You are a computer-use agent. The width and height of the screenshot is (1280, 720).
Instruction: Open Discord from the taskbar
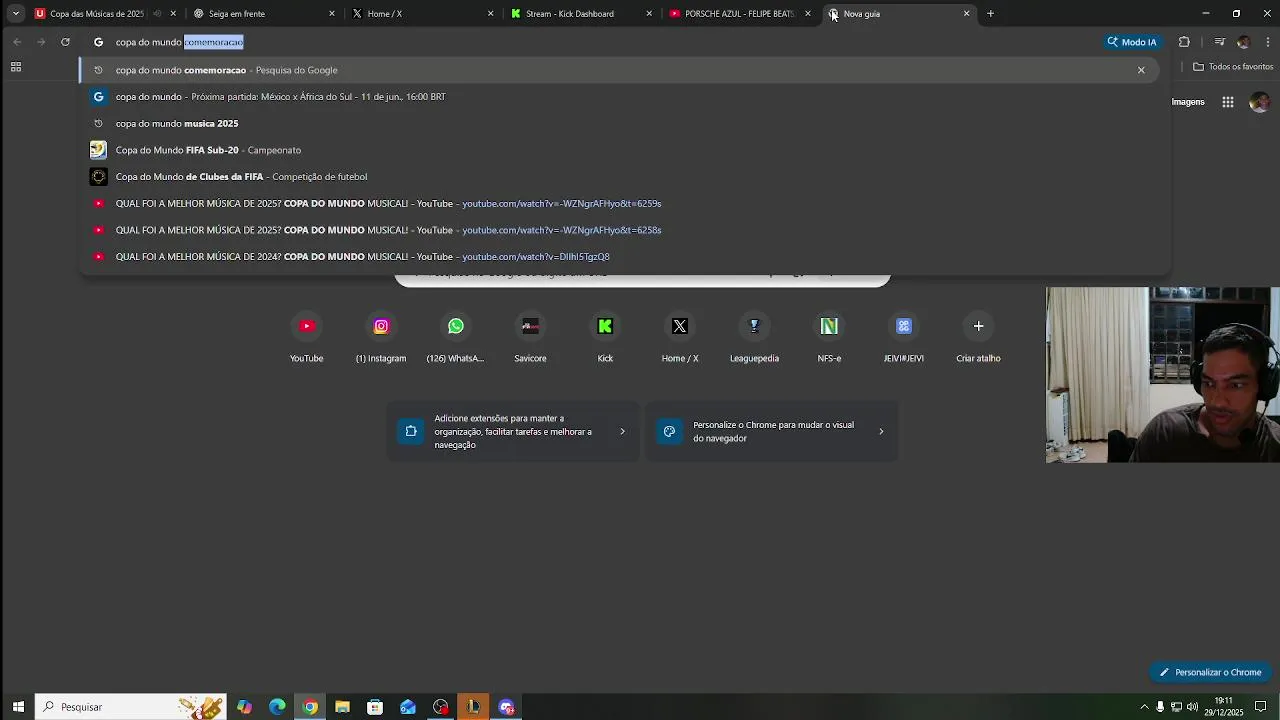click(506, 707)
